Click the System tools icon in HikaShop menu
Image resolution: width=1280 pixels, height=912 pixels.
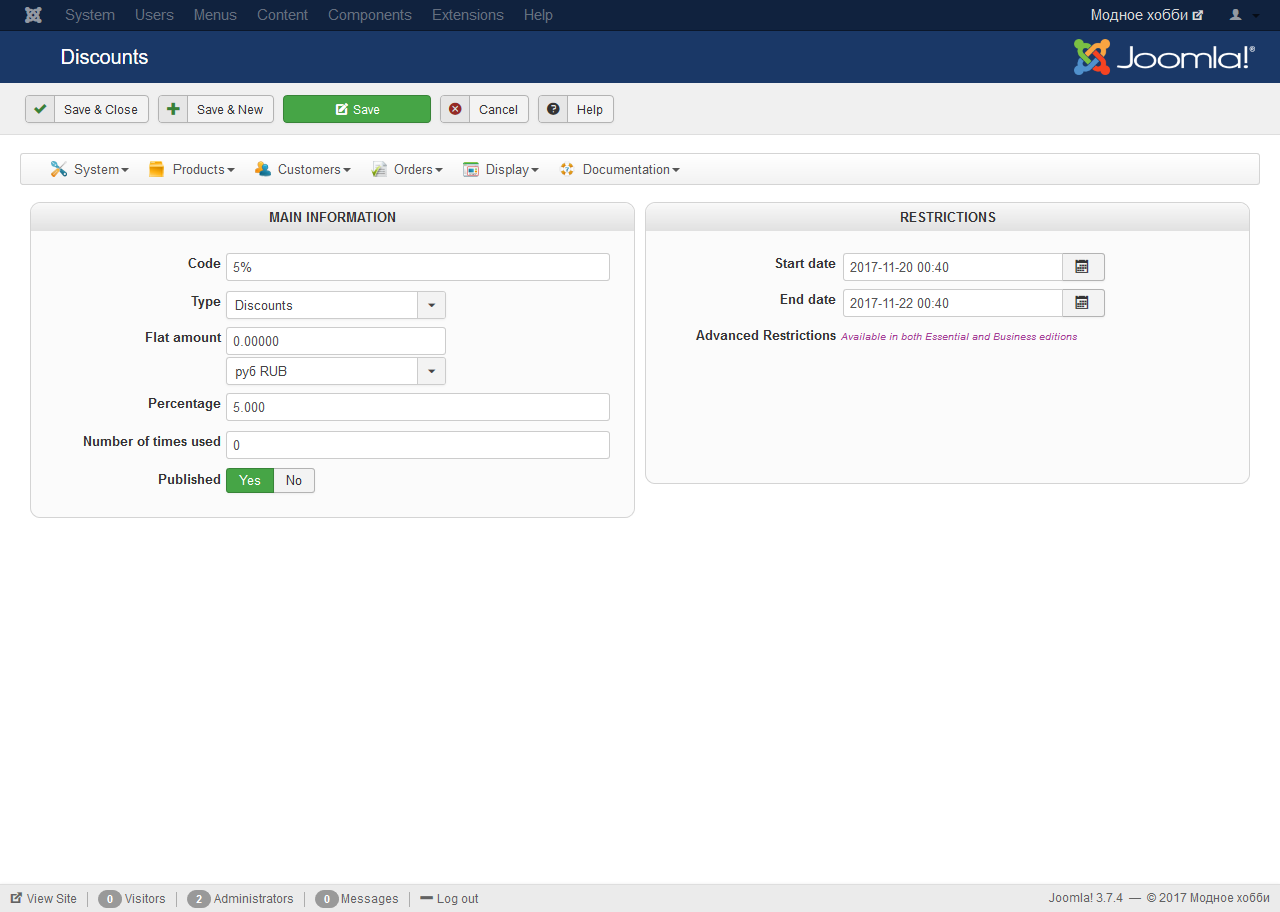59,169
